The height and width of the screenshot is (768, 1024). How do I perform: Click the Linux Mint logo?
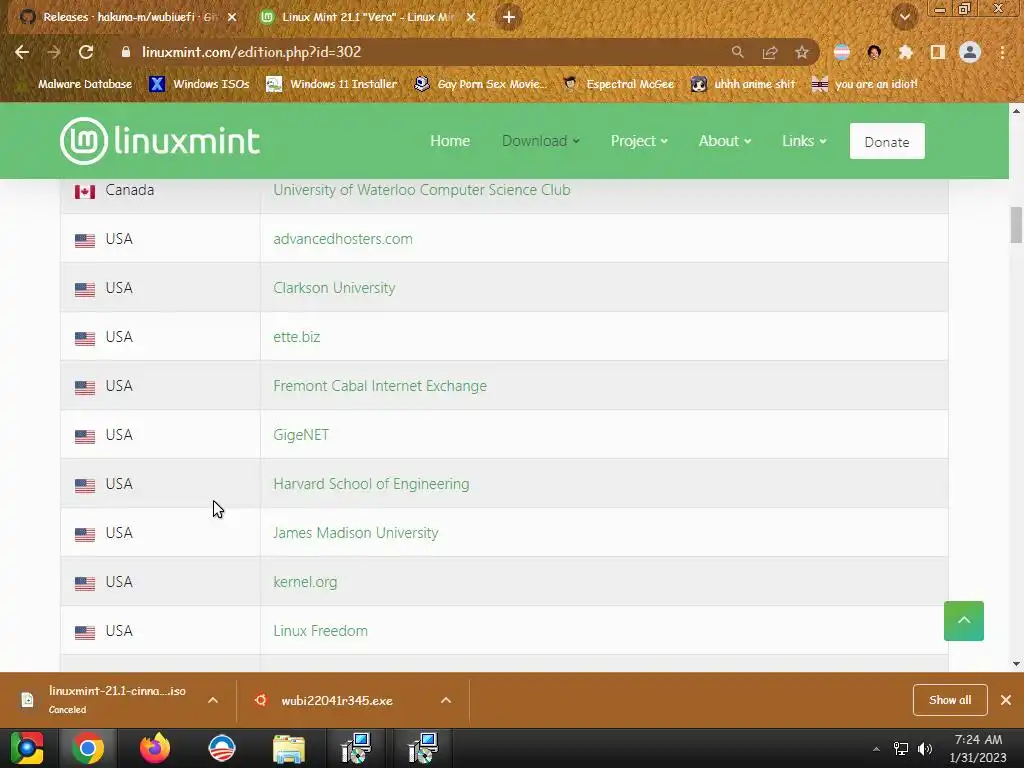click(x=160, y=141)
